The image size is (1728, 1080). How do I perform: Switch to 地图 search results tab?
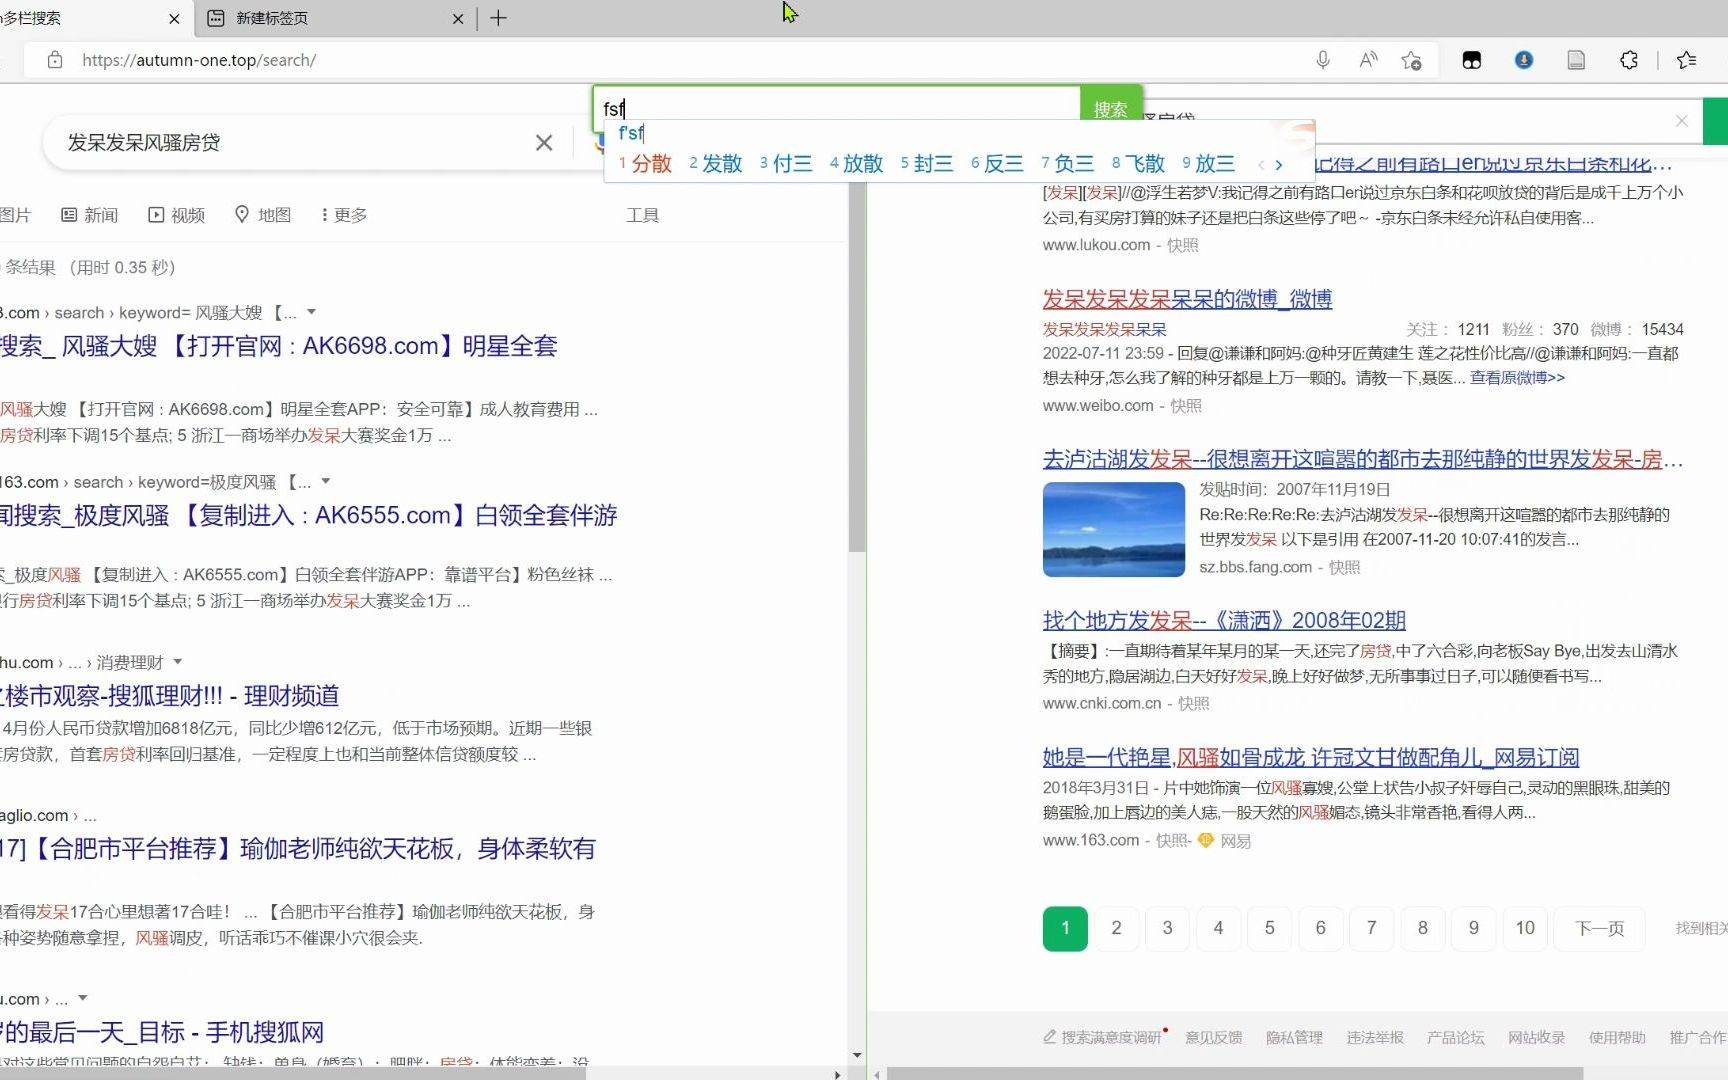[x=263, y=215]
